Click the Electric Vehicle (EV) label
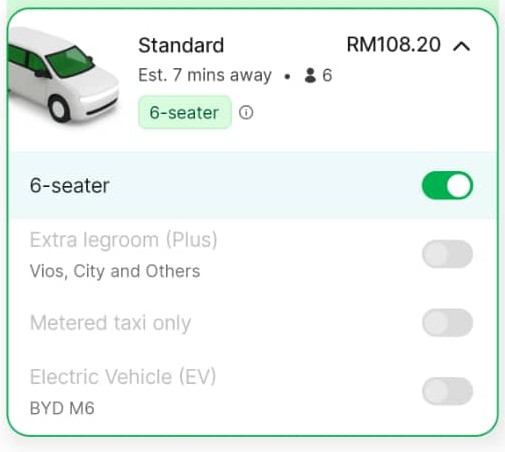This screenshot has height=452, width=505. [123, 377]
